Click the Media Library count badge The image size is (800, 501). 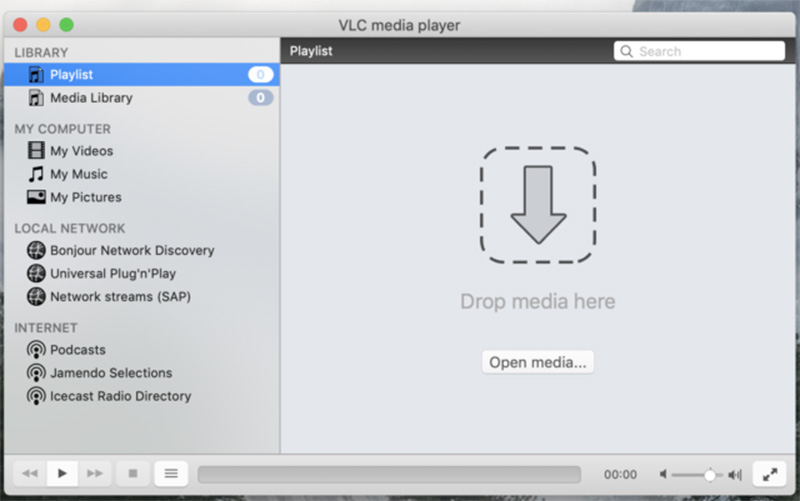260,97
